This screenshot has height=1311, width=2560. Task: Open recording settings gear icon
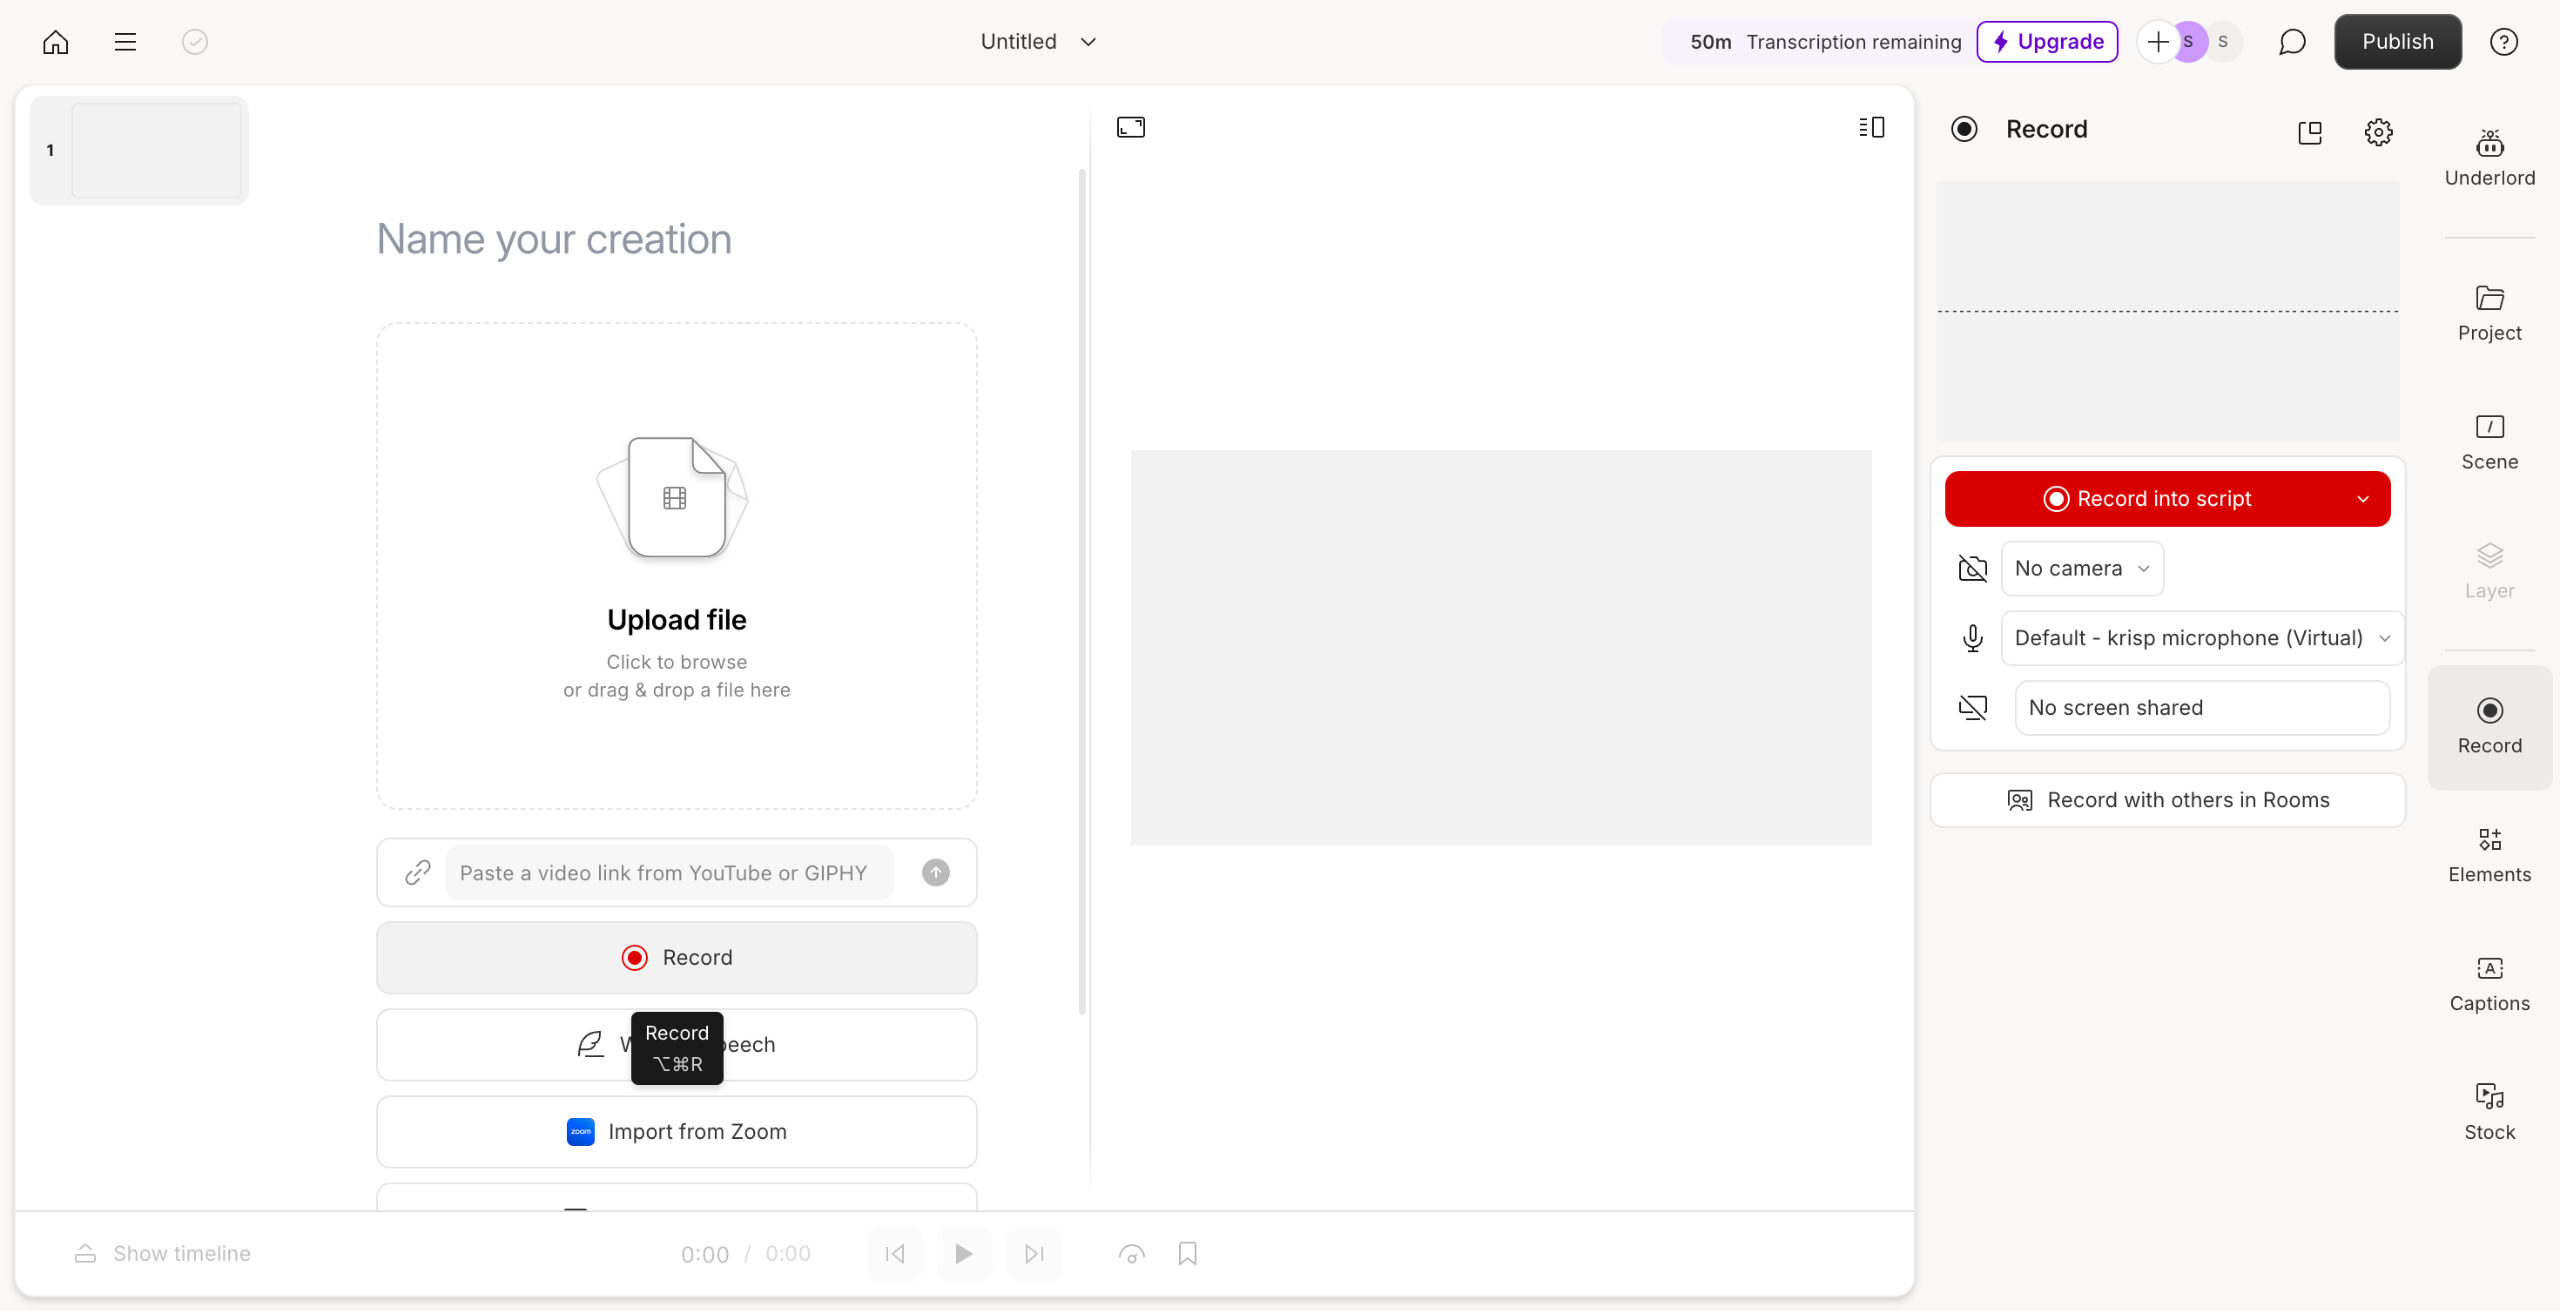pyautogui.click(x=2378, y=132)
